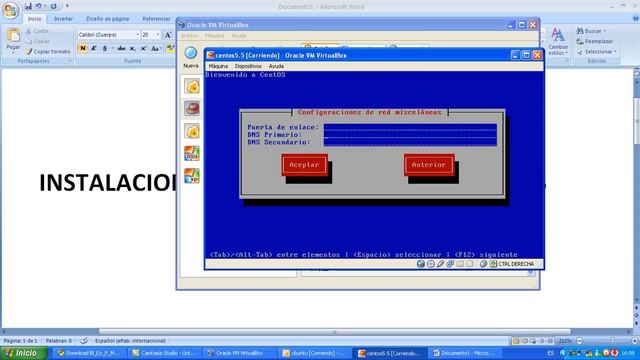Switch to the Inicio ribbon tab
Viewport: 640px width, 360px height.
34,19
